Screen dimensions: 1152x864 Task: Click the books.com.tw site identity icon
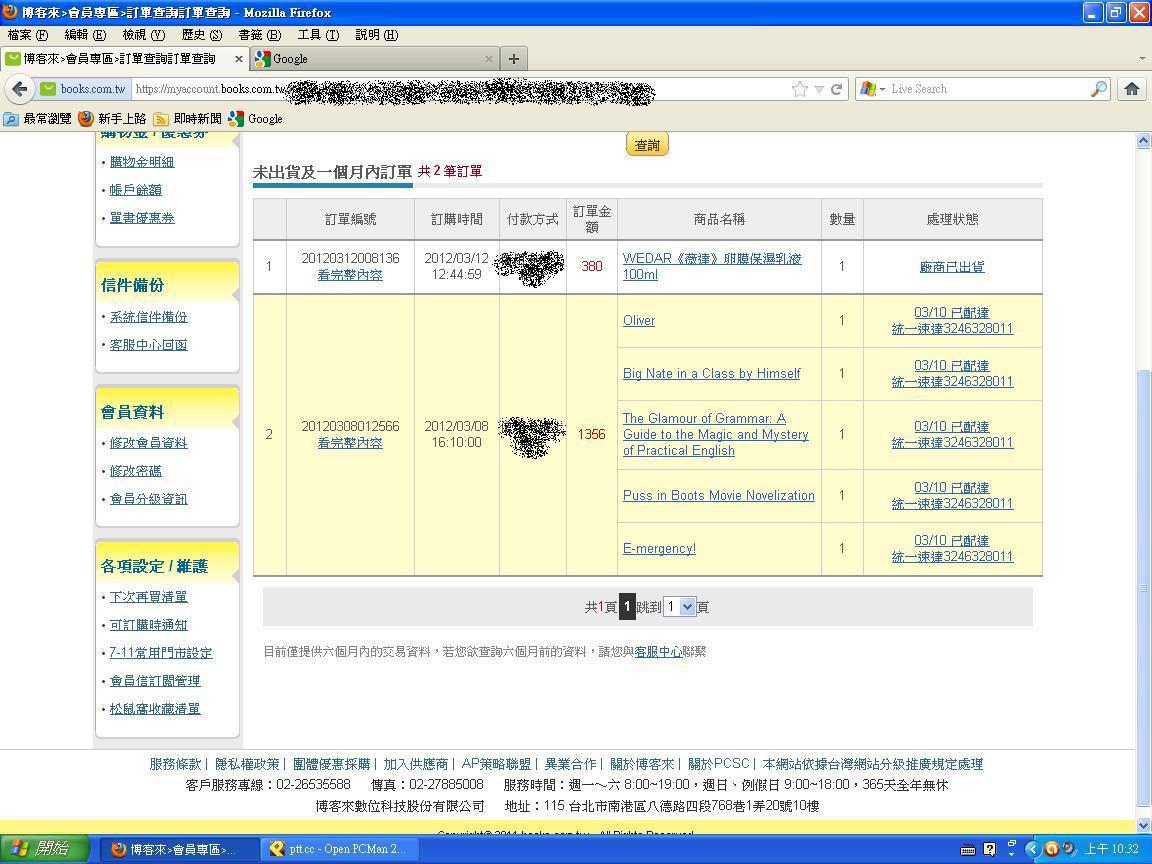coord(82,89)
